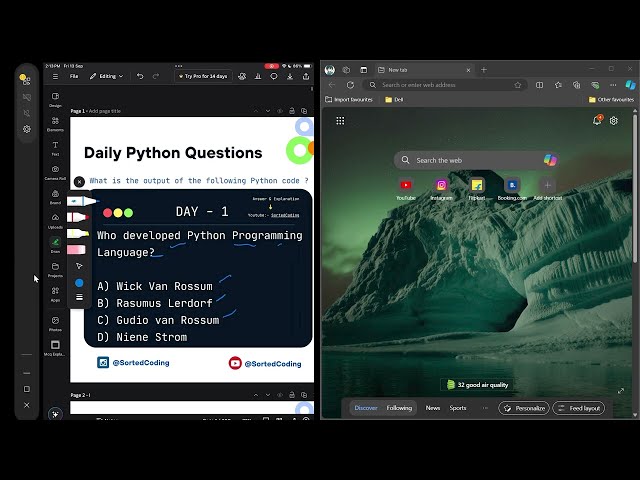The height and width of the screenshot is (480, 640).
Task: Lock Page 1 with the lock icon
Action: click(x=292, y=111)
